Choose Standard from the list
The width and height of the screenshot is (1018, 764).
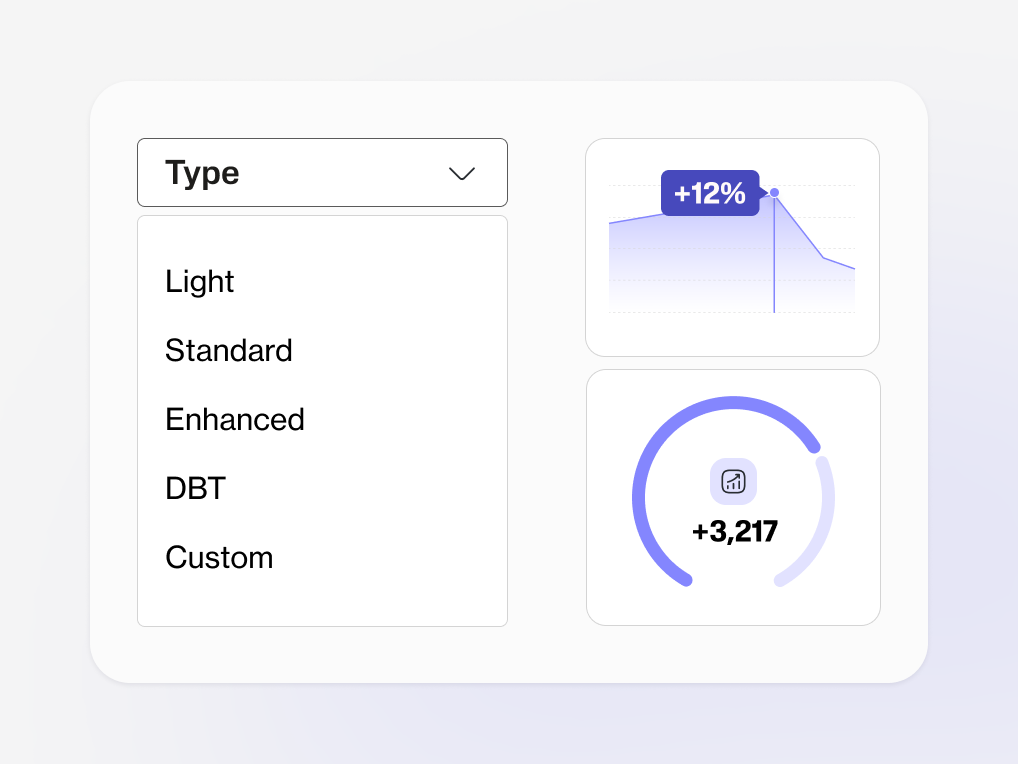(x=229, y=351)
